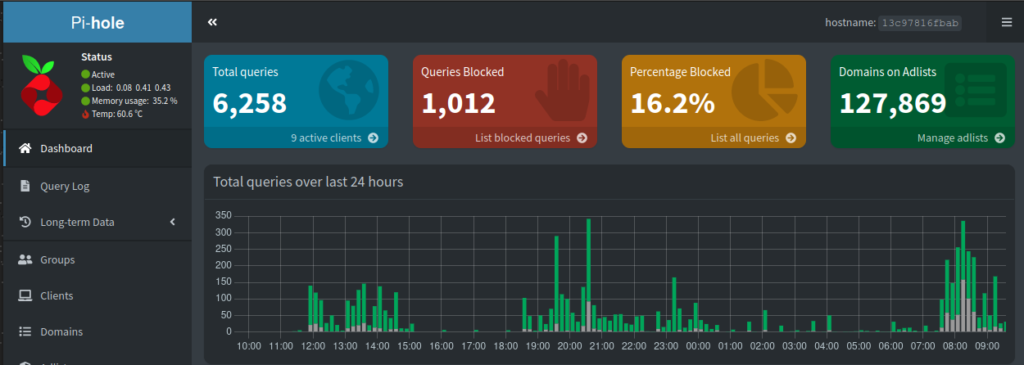Click hand icon in Queries Blocked card
The height and width of the screenshot is (365, 1024).
coord(562,91)
